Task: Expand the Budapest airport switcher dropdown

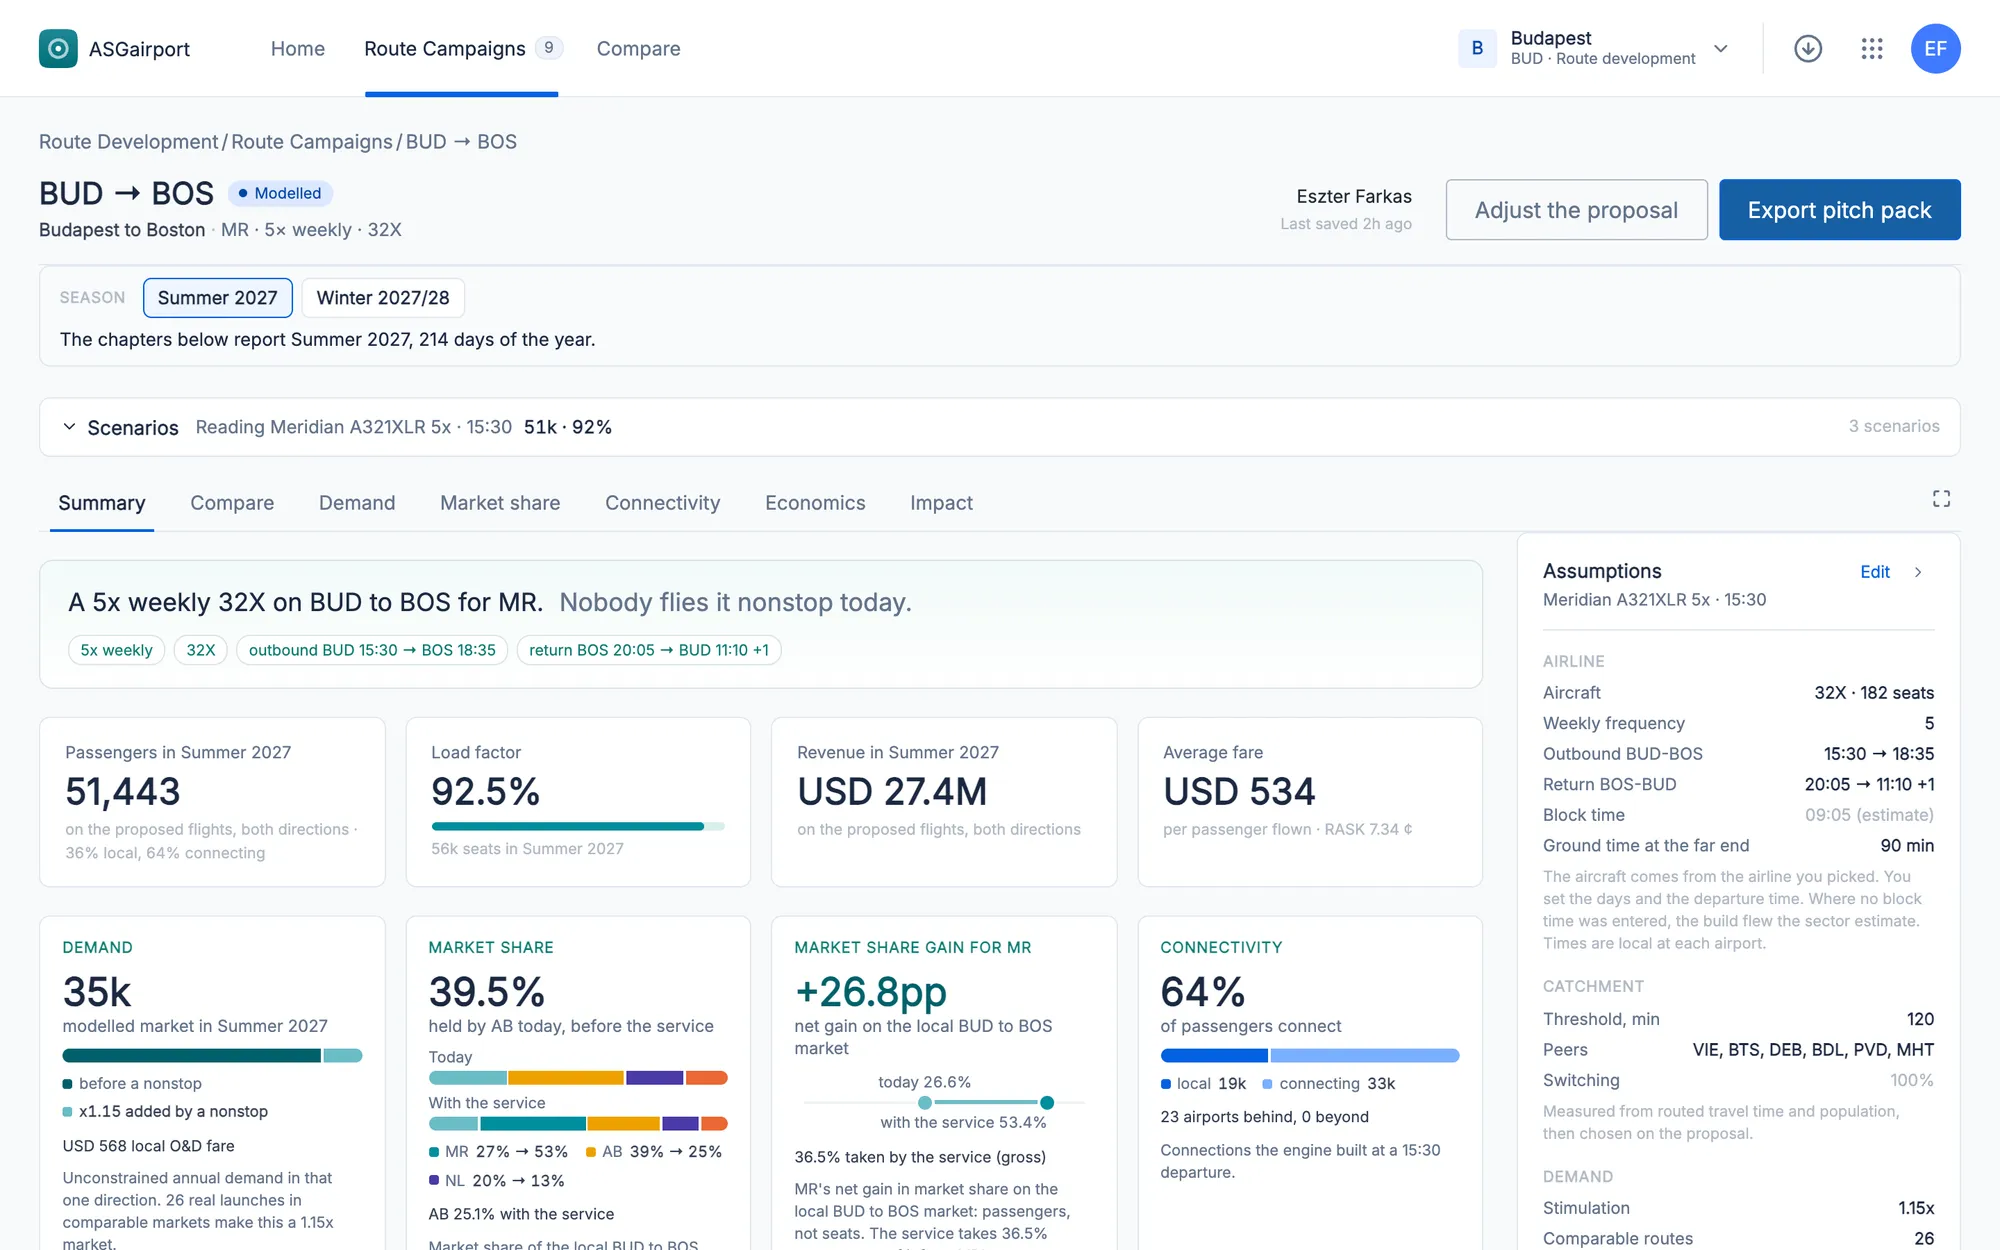Action: [x=1721, y=48]
